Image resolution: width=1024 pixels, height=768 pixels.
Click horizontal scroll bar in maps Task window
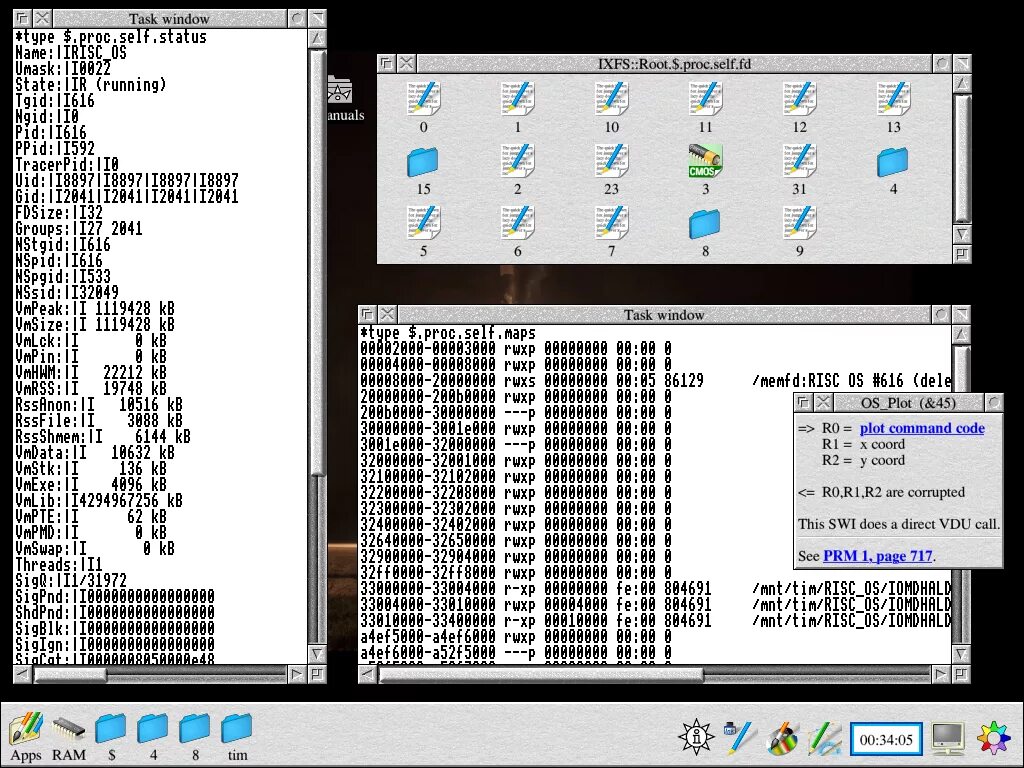[542, 674]
